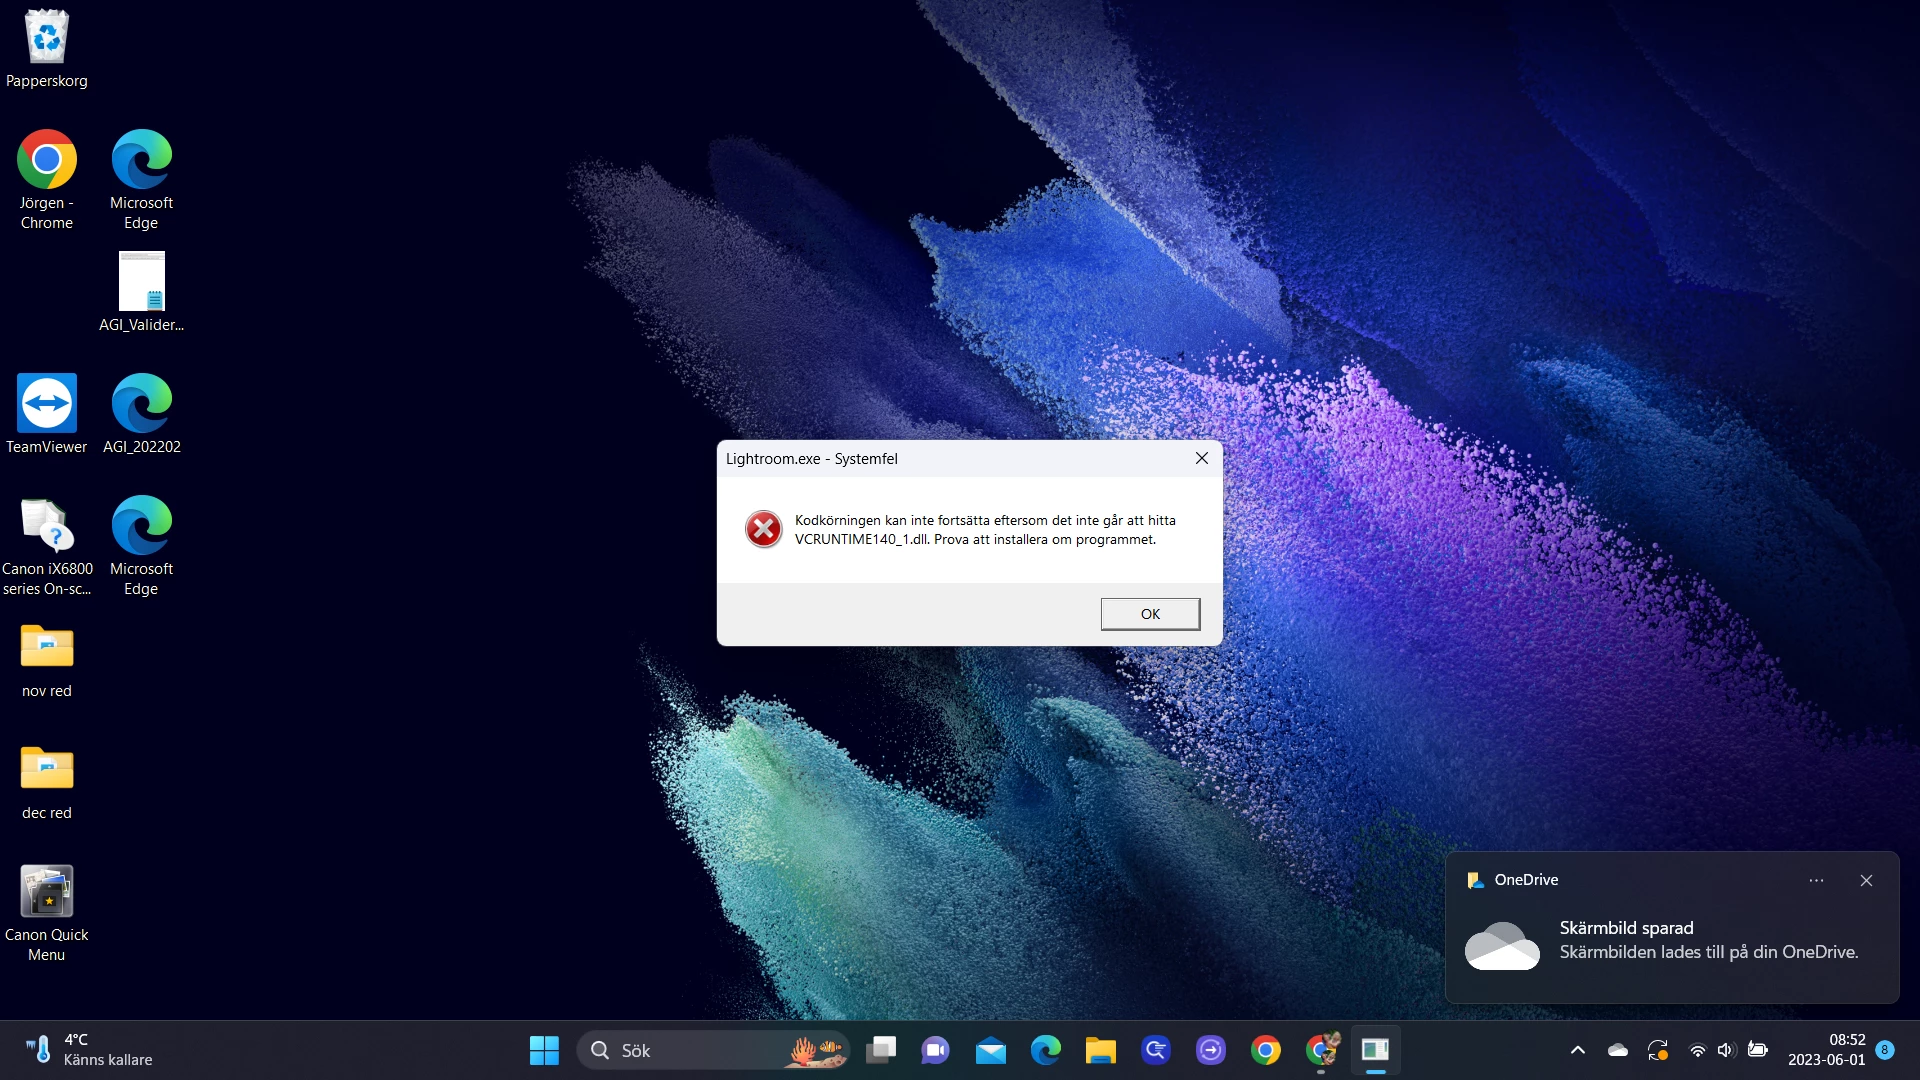This screenshot has height=1080, width=1920.
Task: Open the OneDrive notification options menu
Action: (1816, 880)
